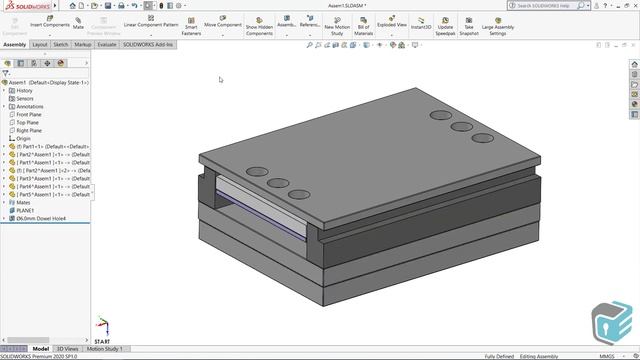The height and width of the screenshot is (360, 640).
Task: Open Large Assembly Settings
Action: (x=498, y=26)
